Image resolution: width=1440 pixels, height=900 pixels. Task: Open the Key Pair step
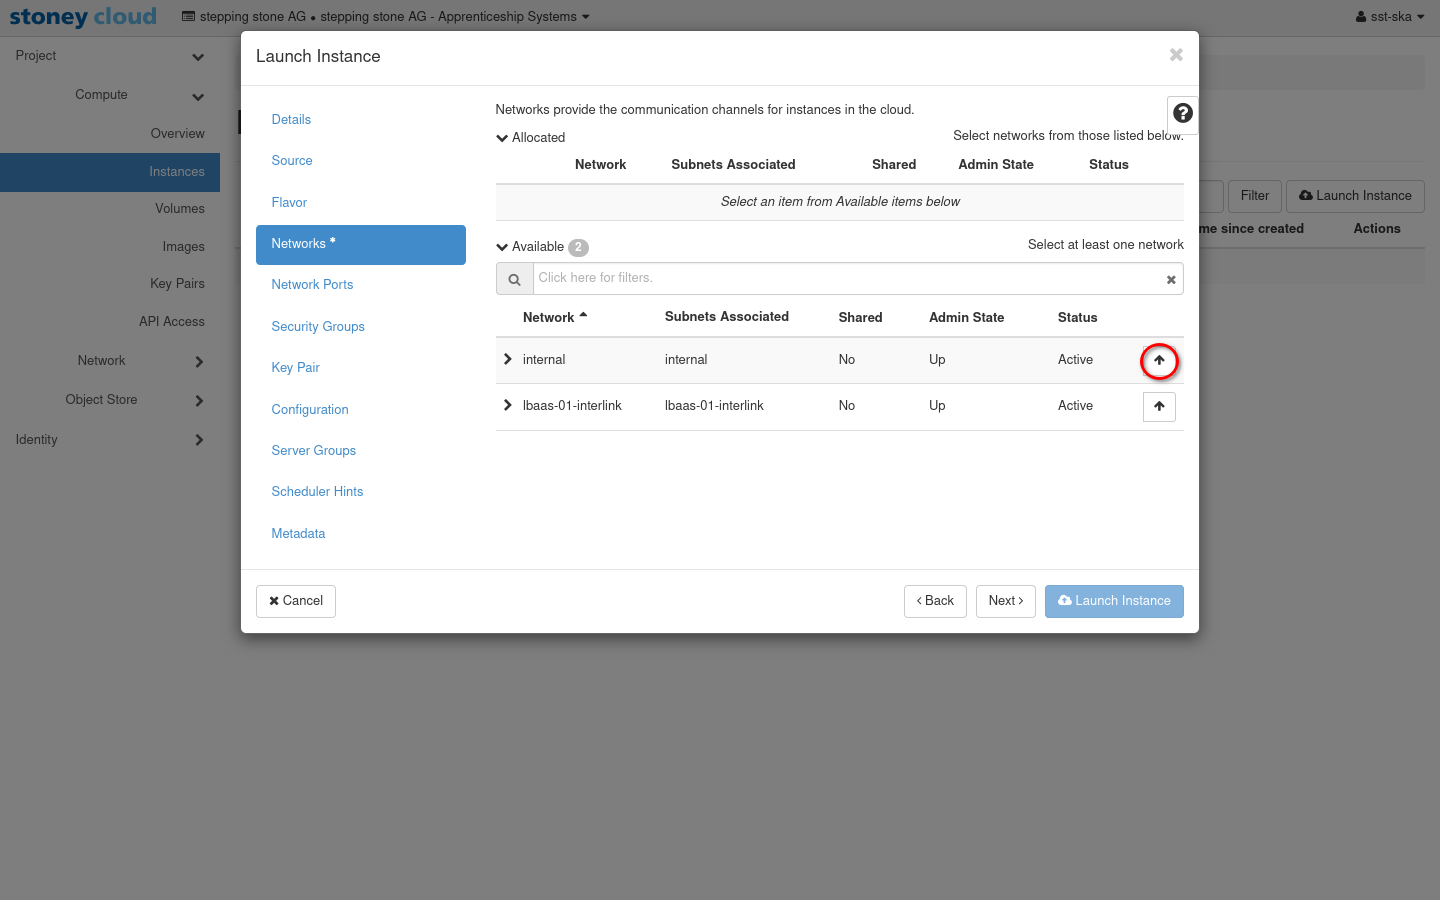pos(295,368)
